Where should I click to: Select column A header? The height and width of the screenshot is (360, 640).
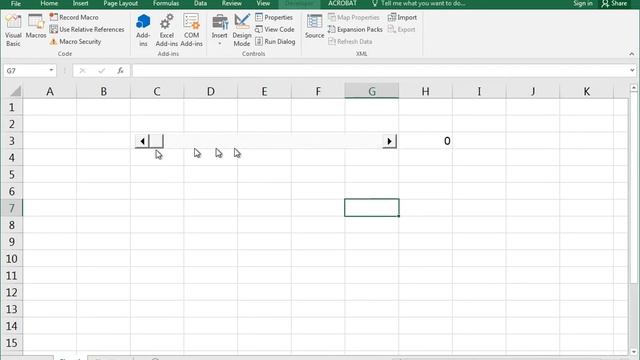click(50, 91)
